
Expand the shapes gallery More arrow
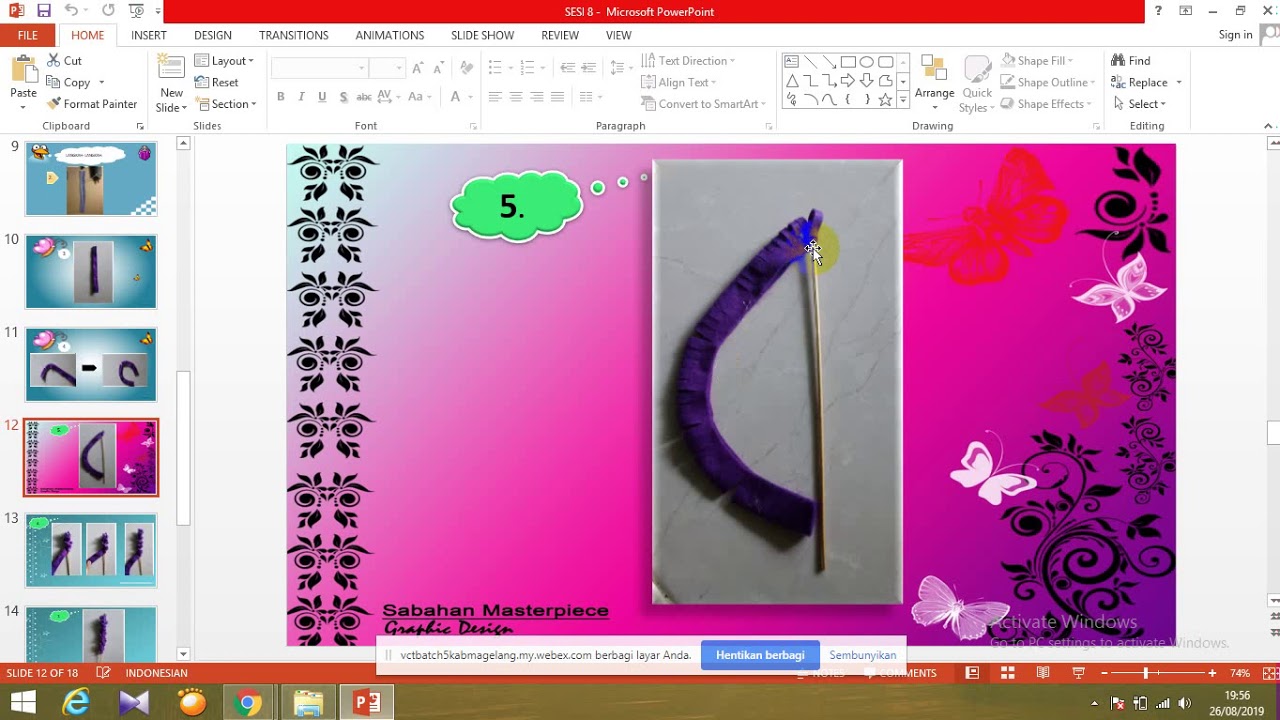click(903, 100)
